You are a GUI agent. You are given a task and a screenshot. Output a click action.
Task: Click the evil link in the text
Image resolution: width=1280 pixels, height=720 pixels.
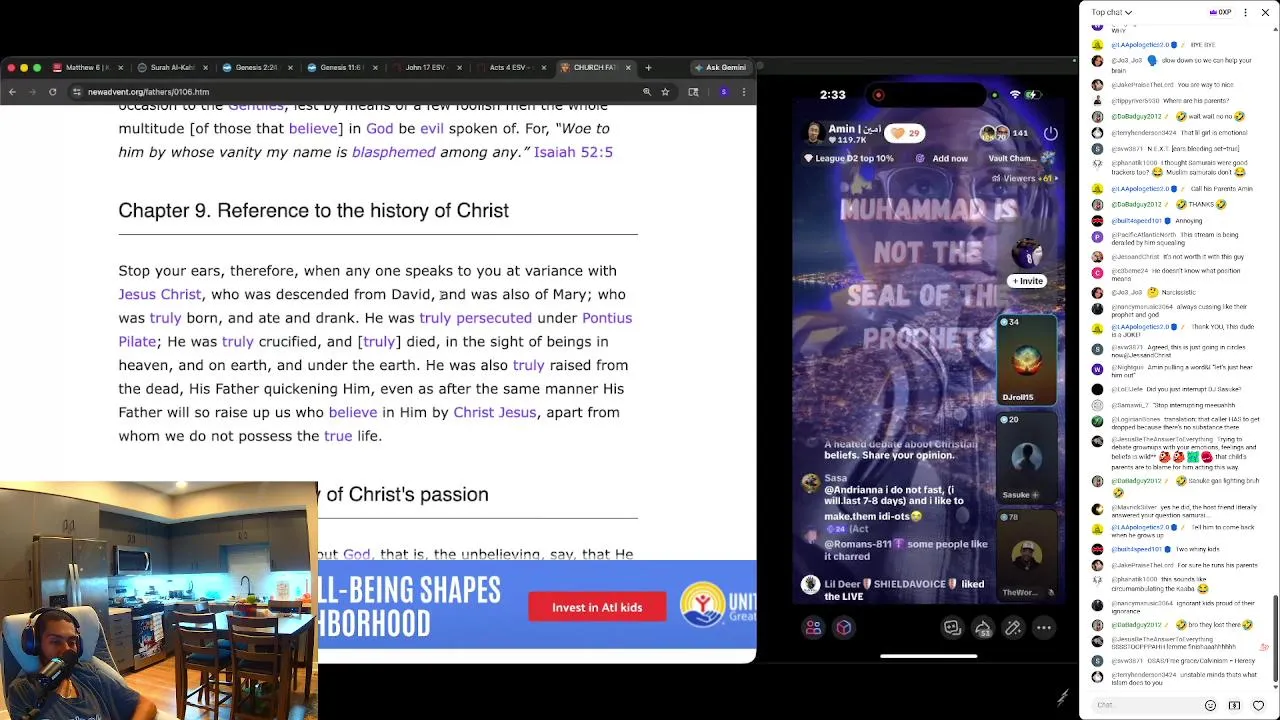431,128
